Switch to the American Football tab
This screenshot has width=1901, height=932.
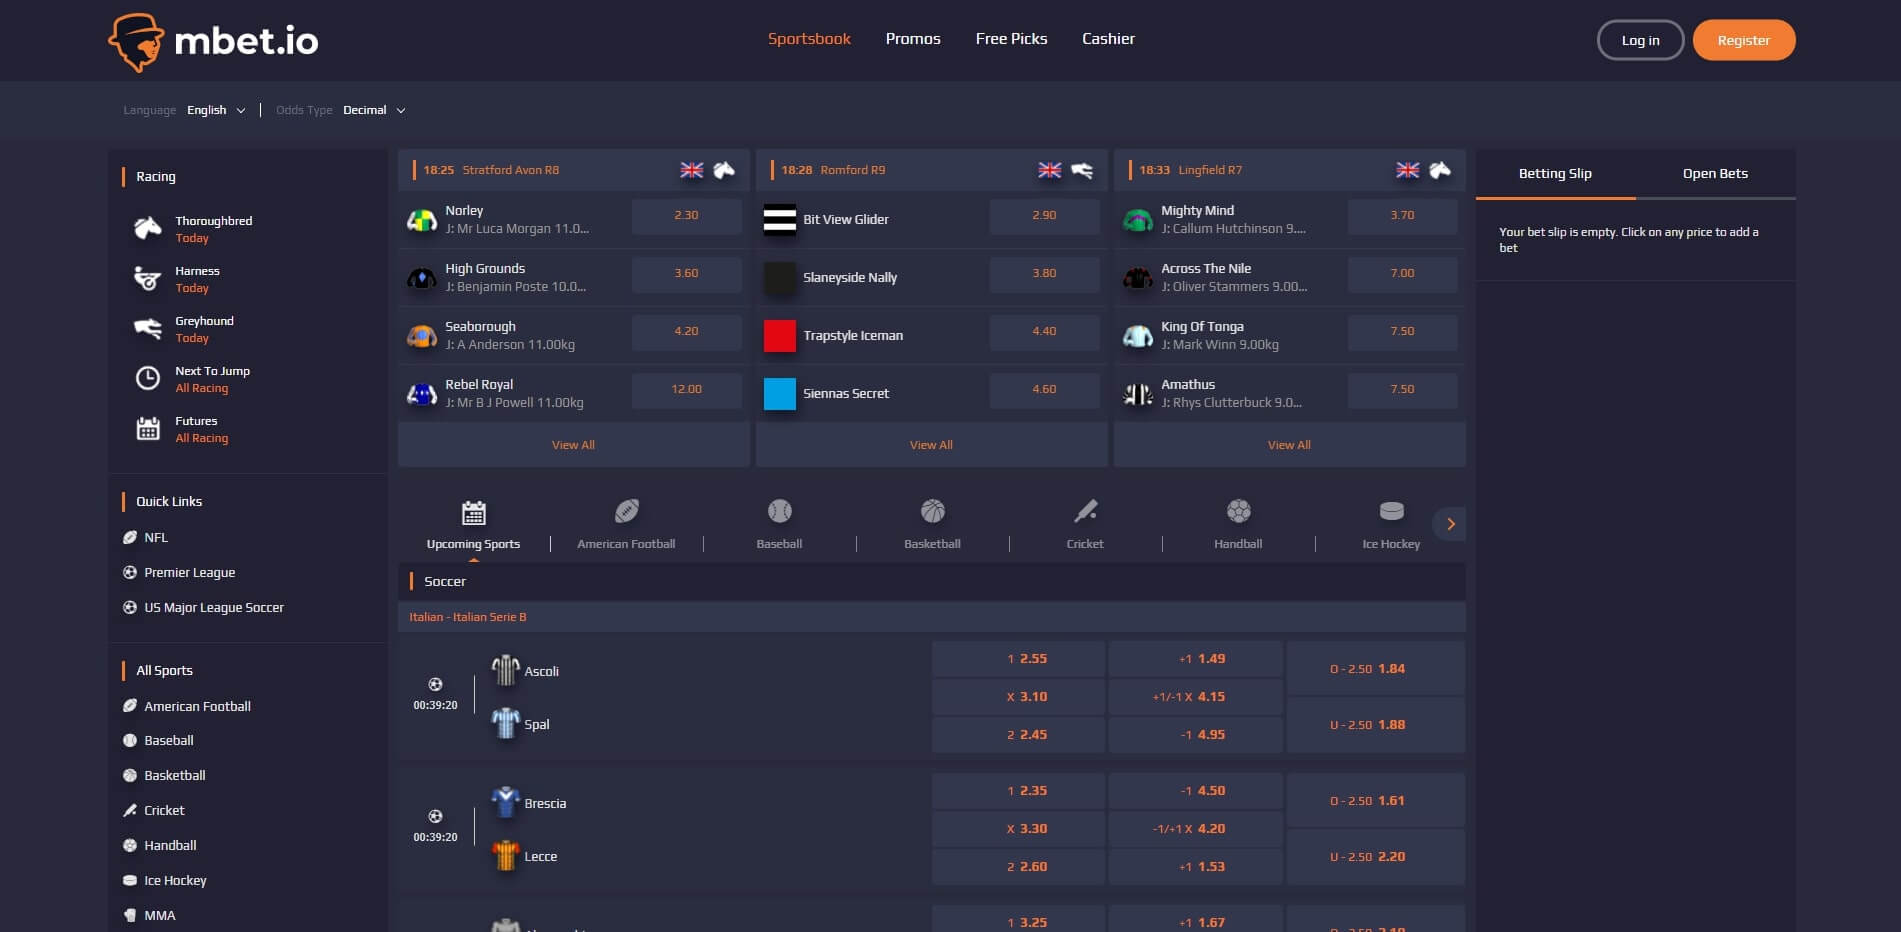625,522
